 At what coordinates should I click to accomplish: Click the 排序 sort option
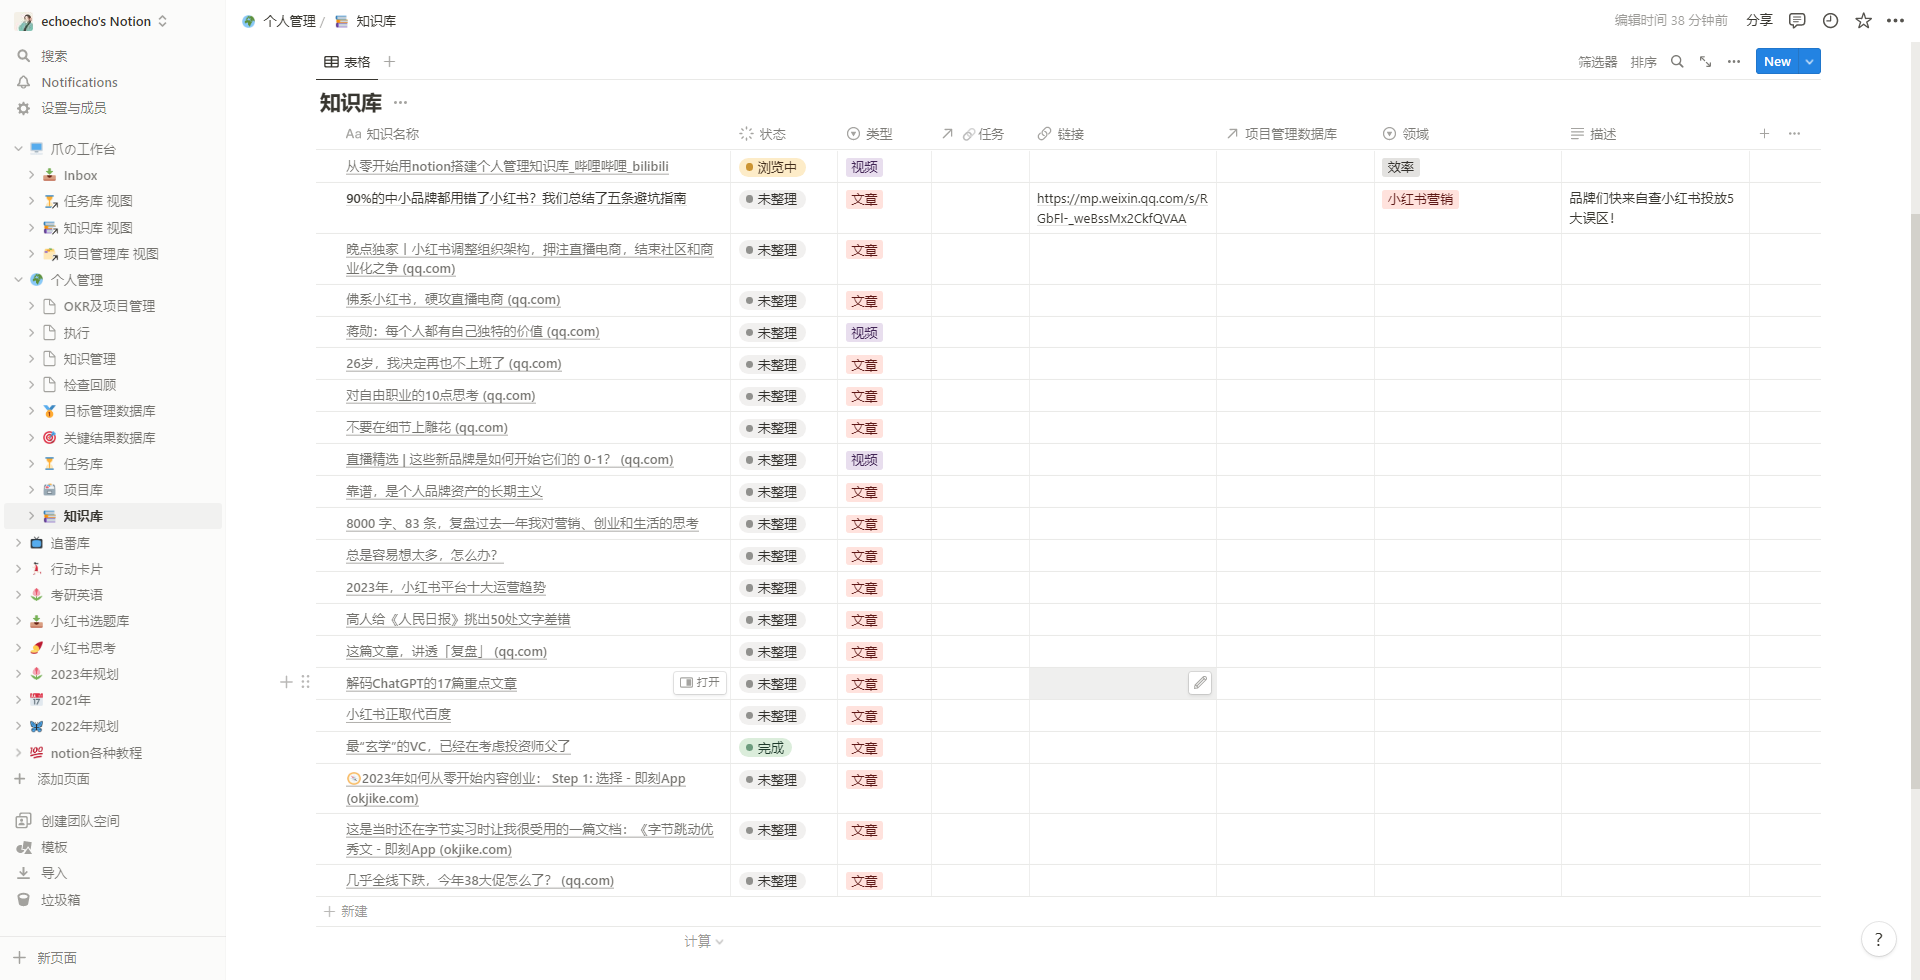1643,62
